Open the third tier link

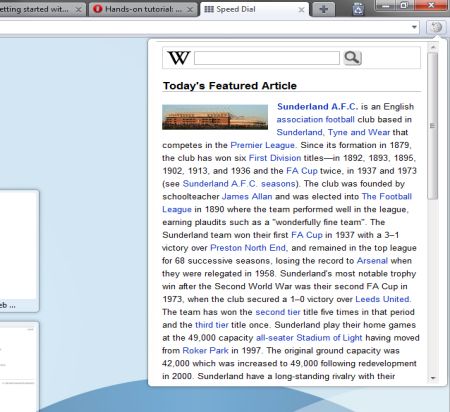pos(212,325)
